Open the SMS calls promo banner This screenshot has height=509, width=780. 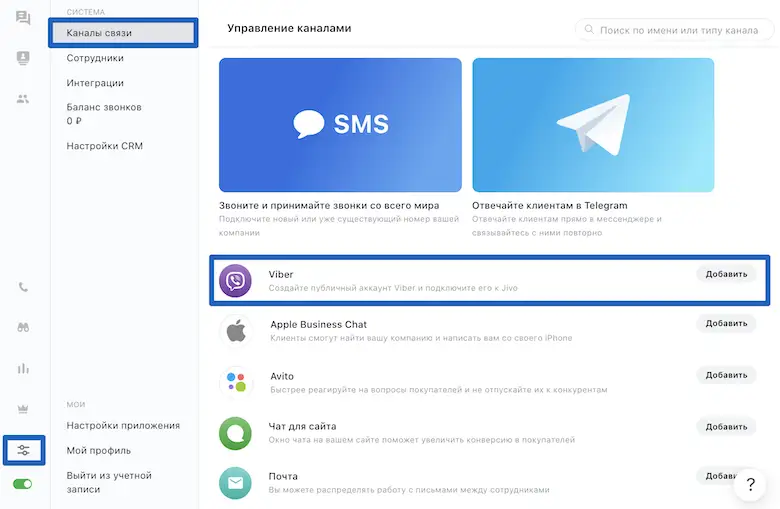340,125
